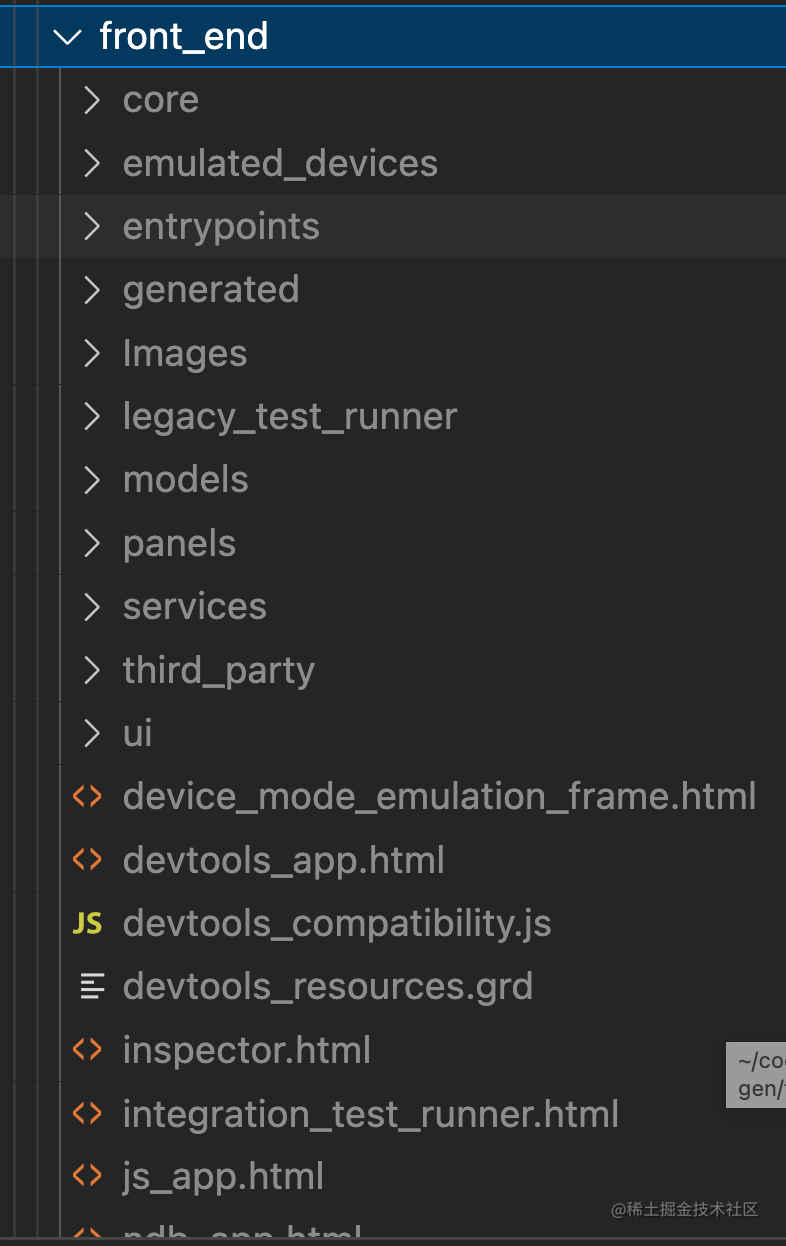Click the HTML icon next to inspector.html

click(88, 1050)
